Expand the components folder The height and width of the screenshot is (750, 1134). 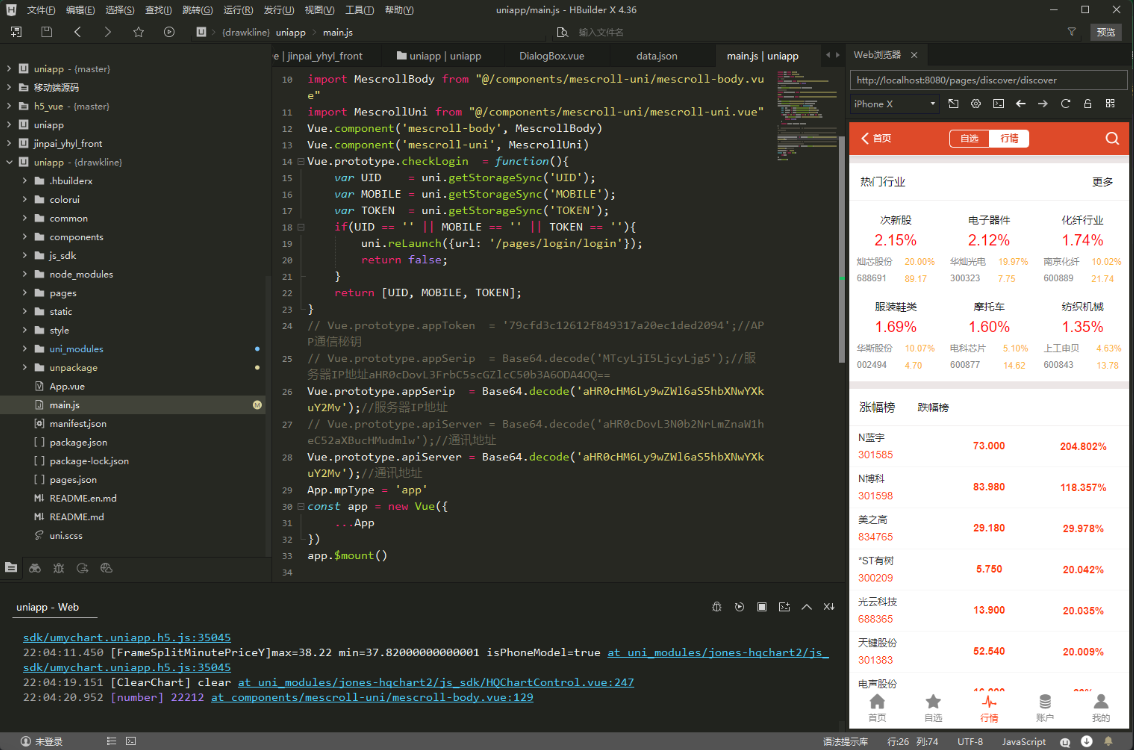tap(25, 236)
